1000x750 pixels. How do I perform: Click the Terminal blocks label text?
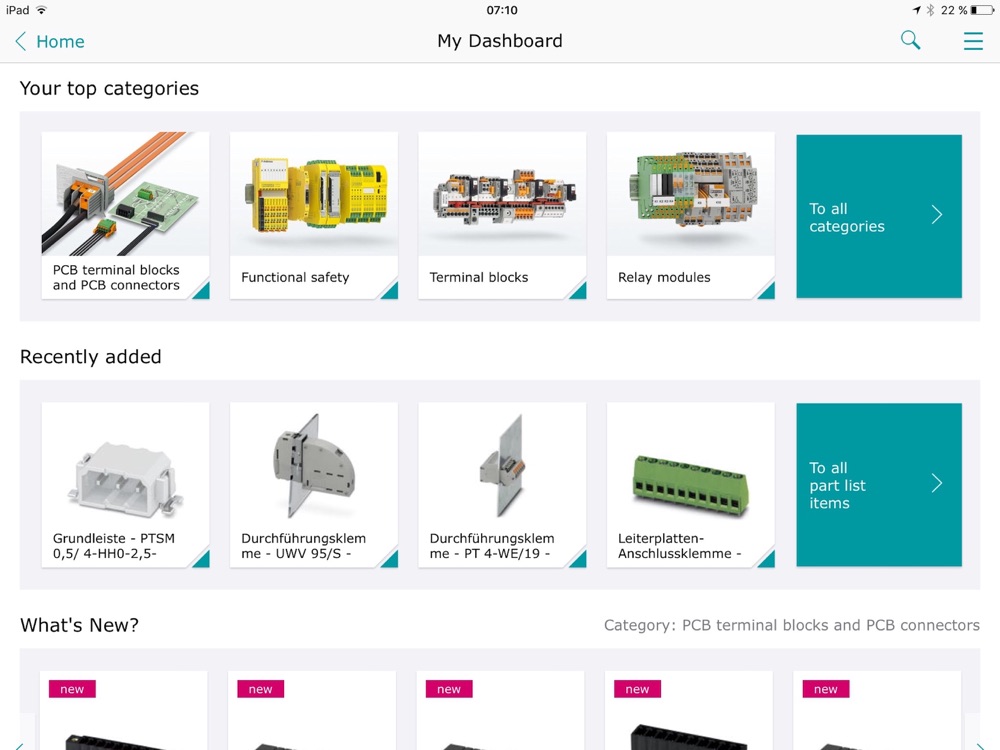pyautogui.click(x=479, y=277)
